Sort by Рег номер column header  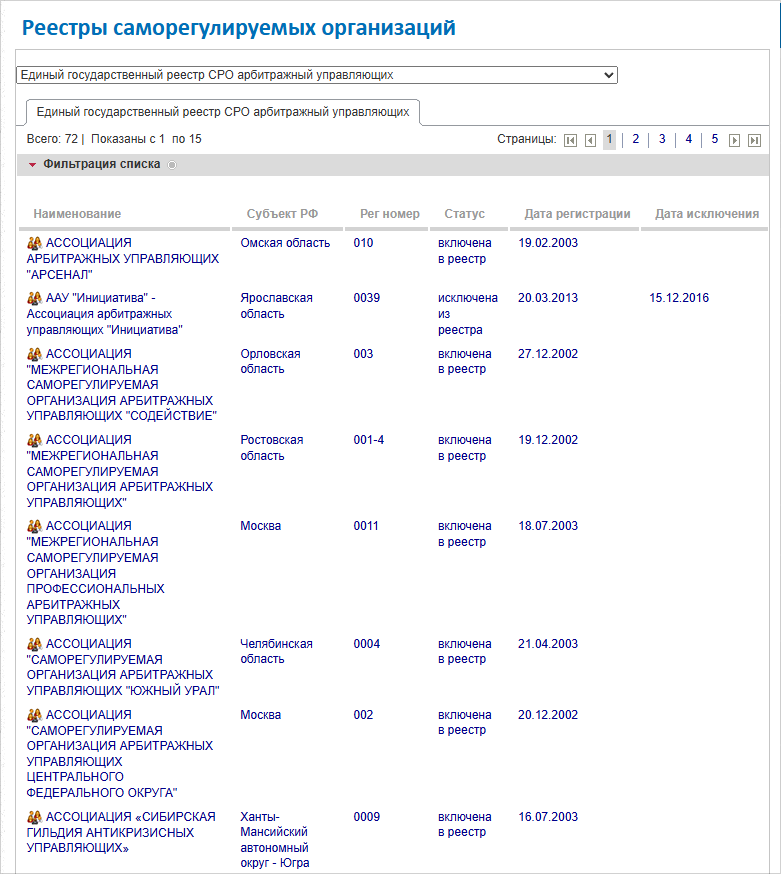click(390, 214)
